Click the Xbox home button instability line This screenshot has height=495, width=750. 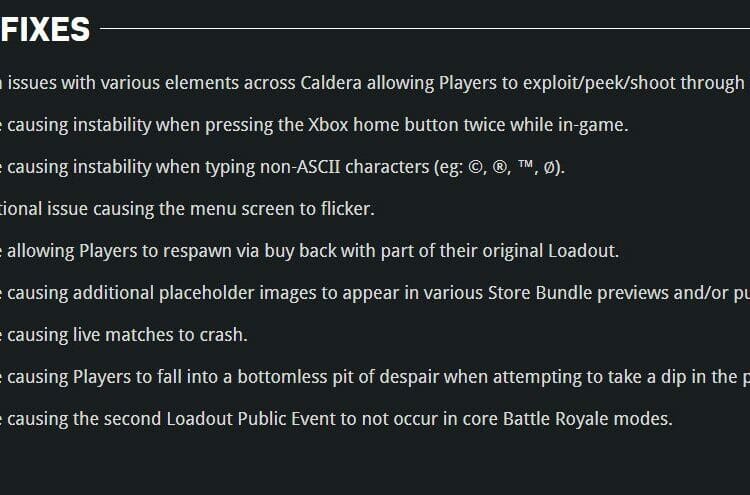[x=314, y=125]
